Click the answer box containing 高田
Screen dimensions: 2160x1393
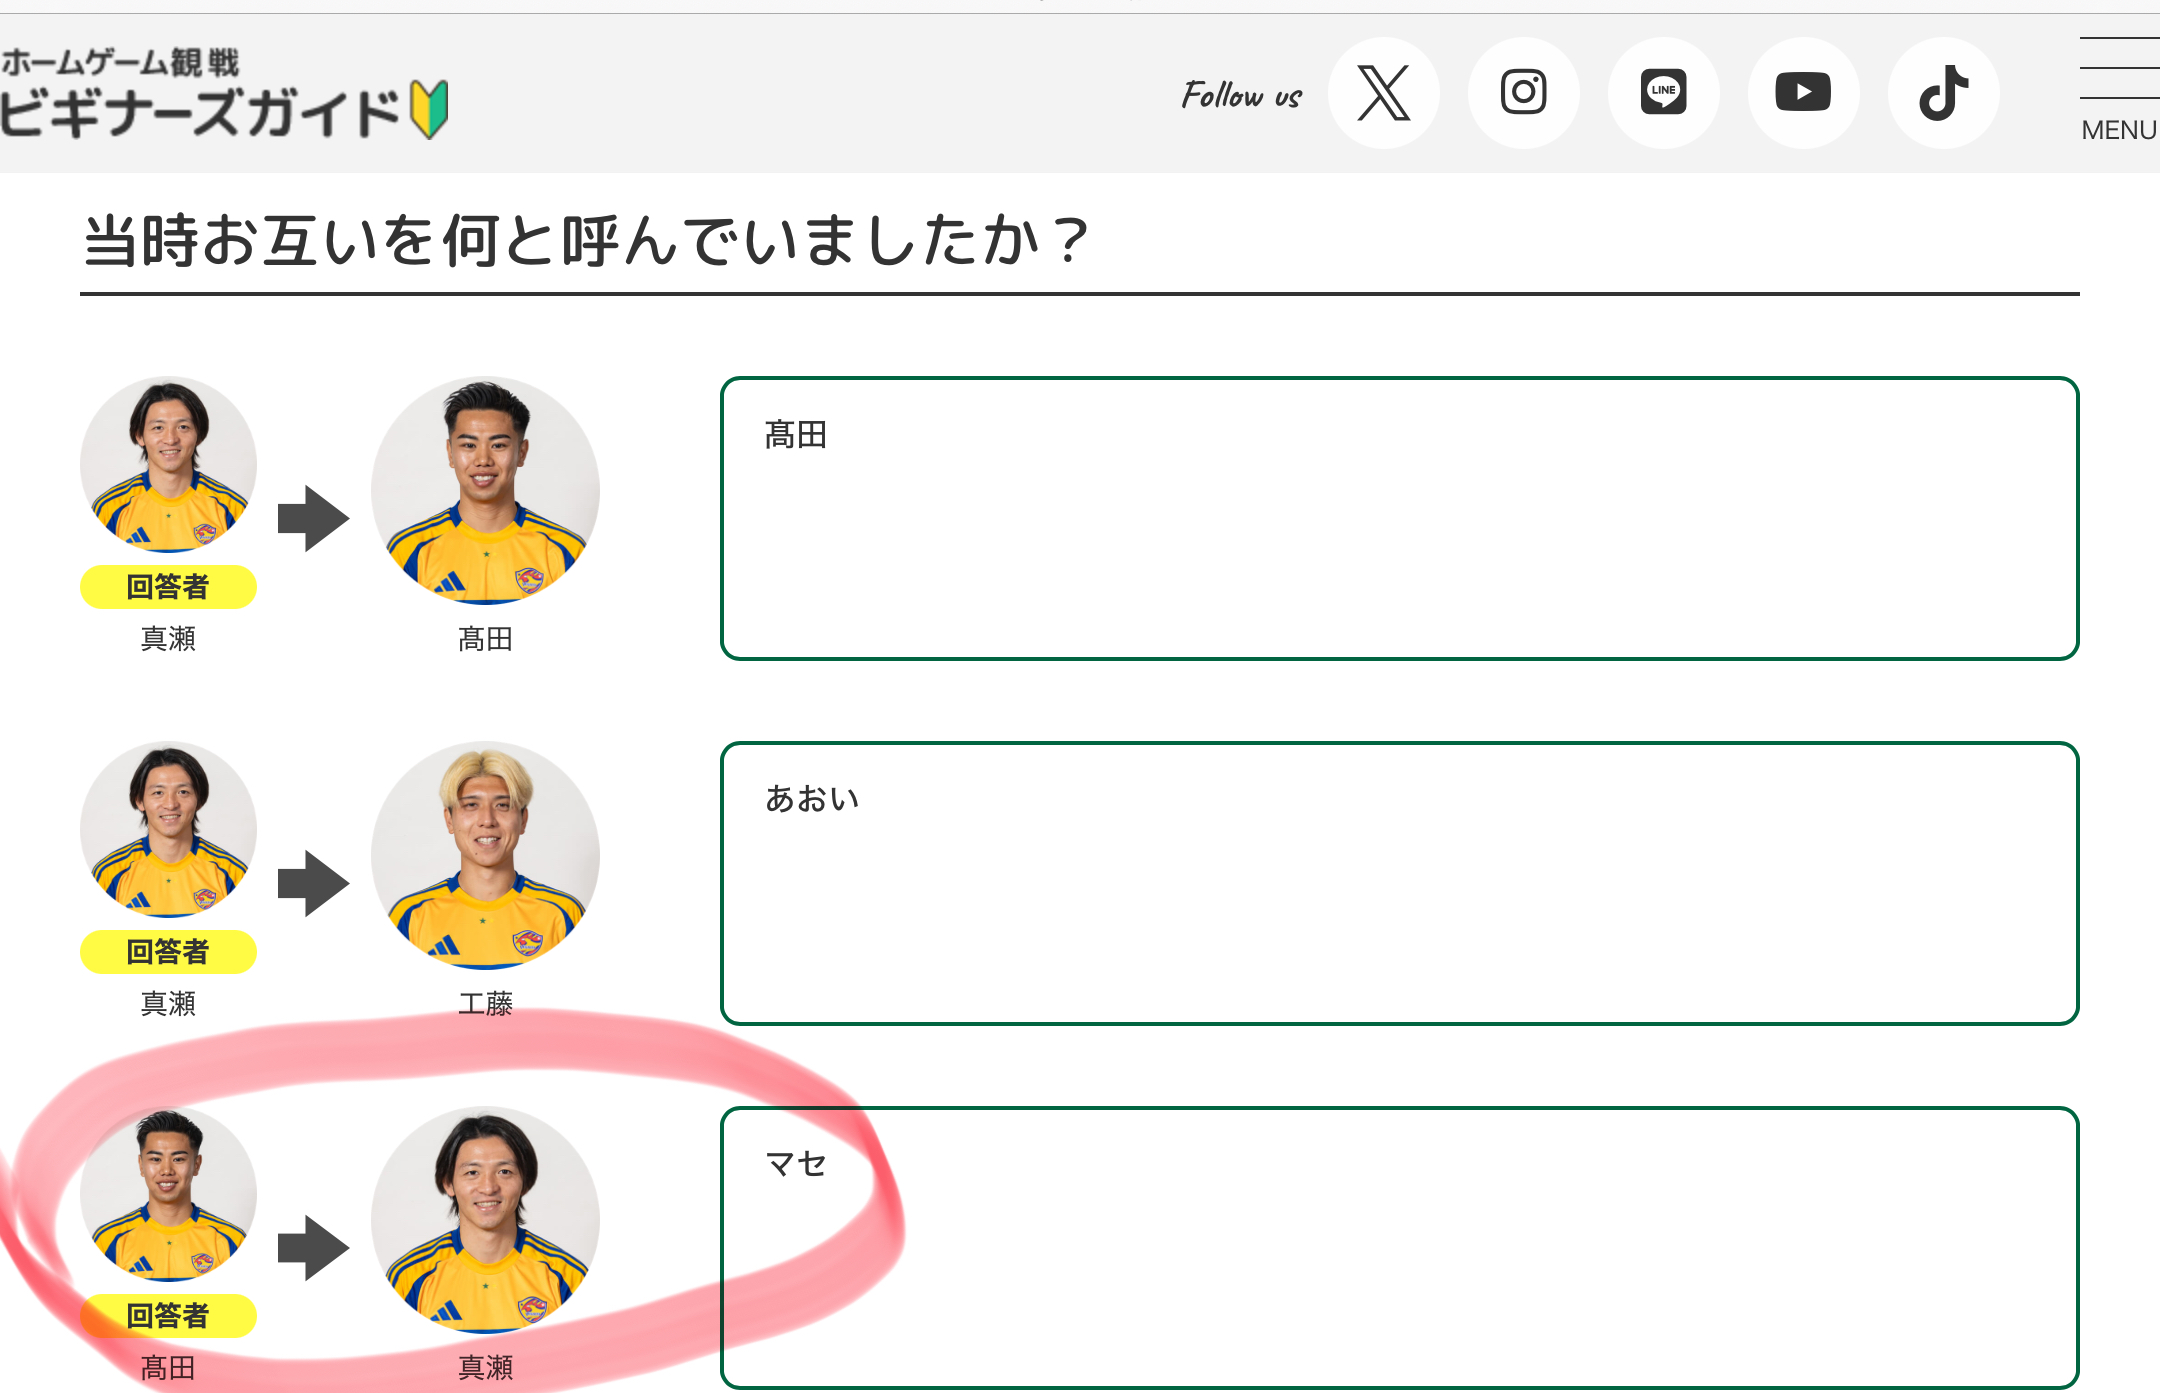1399,518
